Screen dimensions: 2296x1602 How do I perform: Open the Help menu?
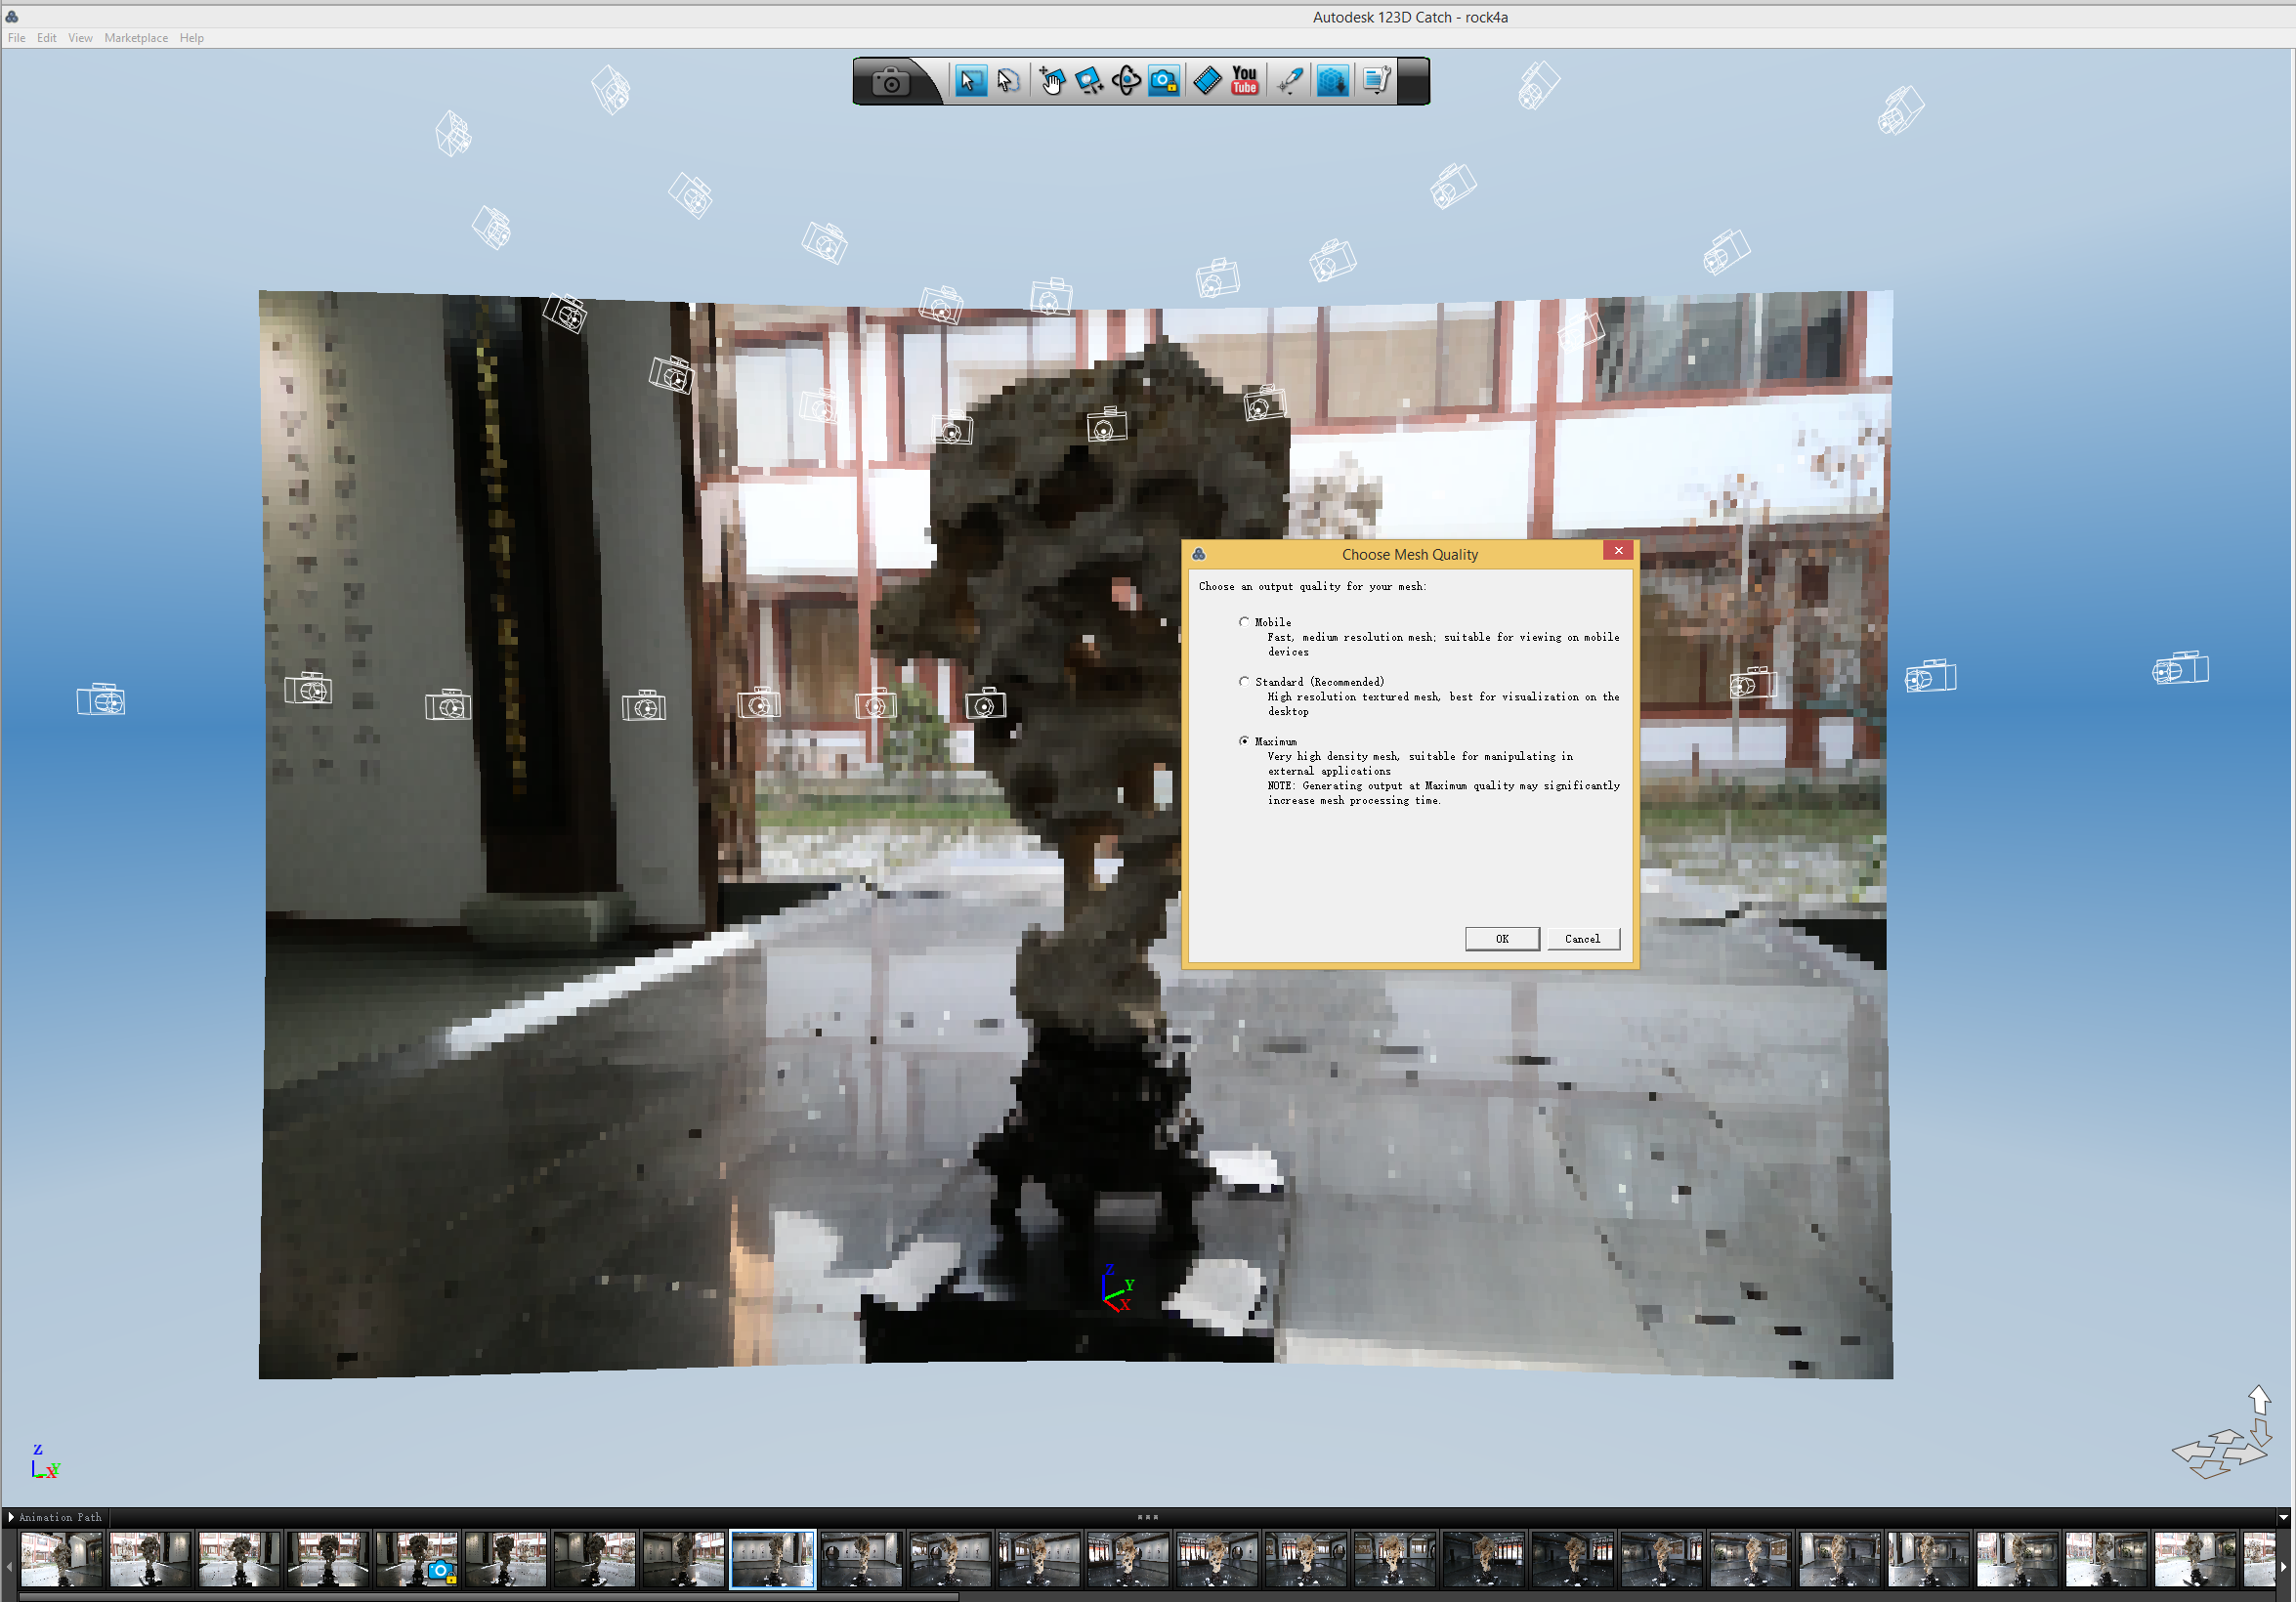tap(192, 38)
